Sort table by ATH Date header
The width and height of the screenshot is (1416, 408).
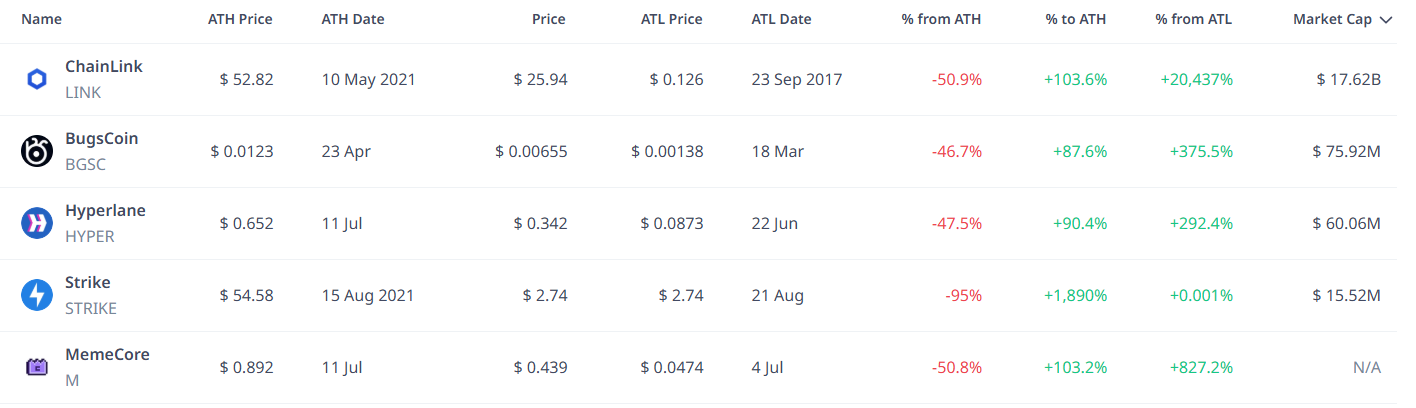pos(353,19)
